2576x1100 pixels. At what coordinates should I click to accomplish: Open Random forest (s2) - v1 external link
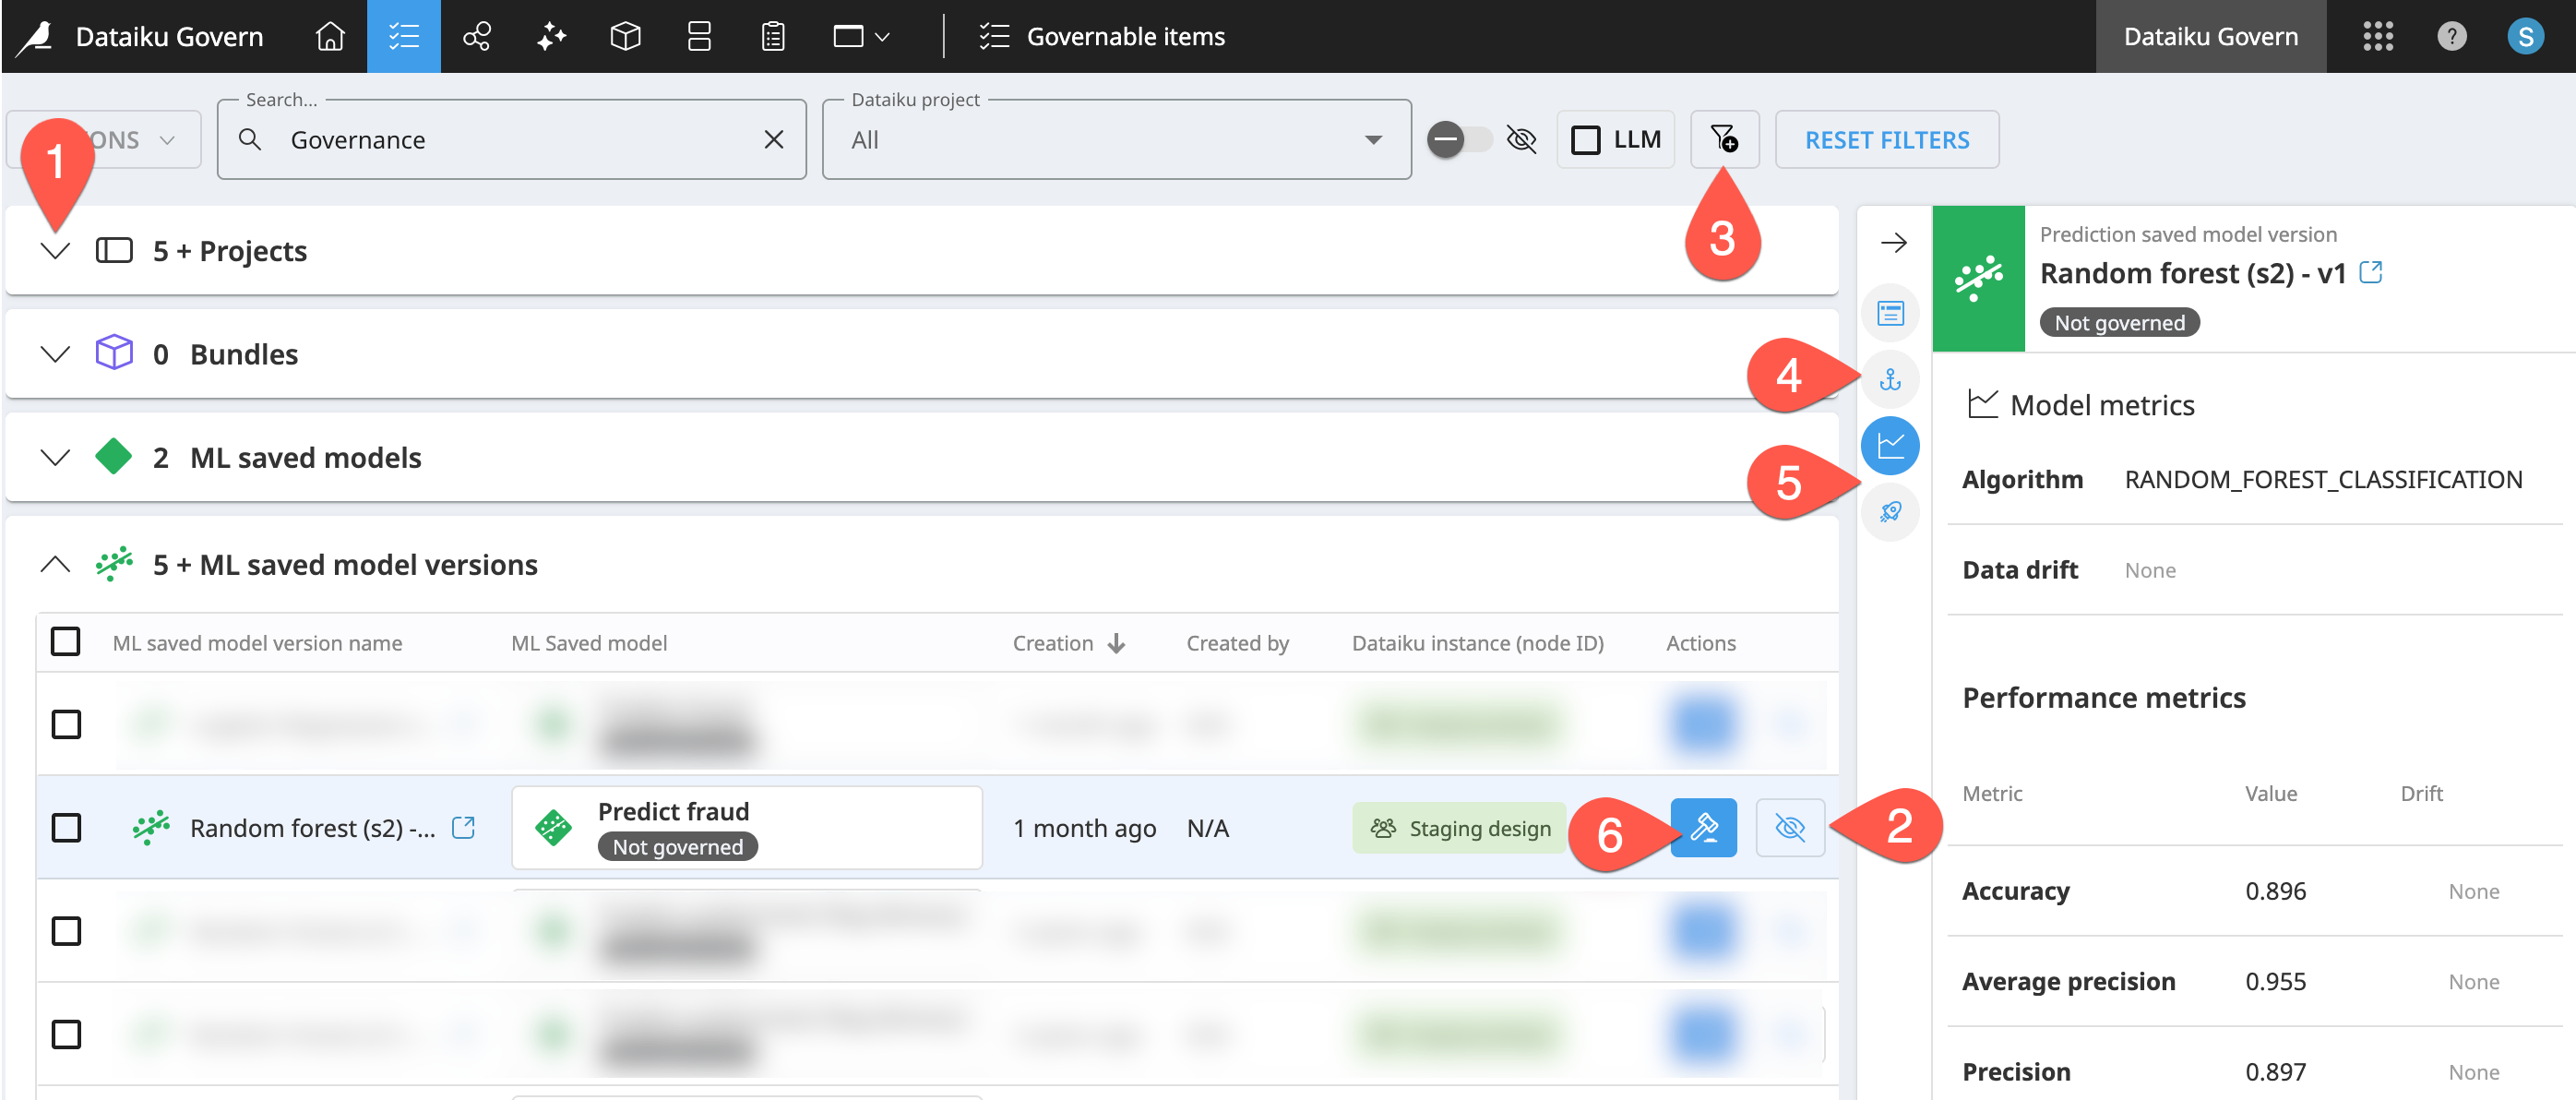(2370, 272)
